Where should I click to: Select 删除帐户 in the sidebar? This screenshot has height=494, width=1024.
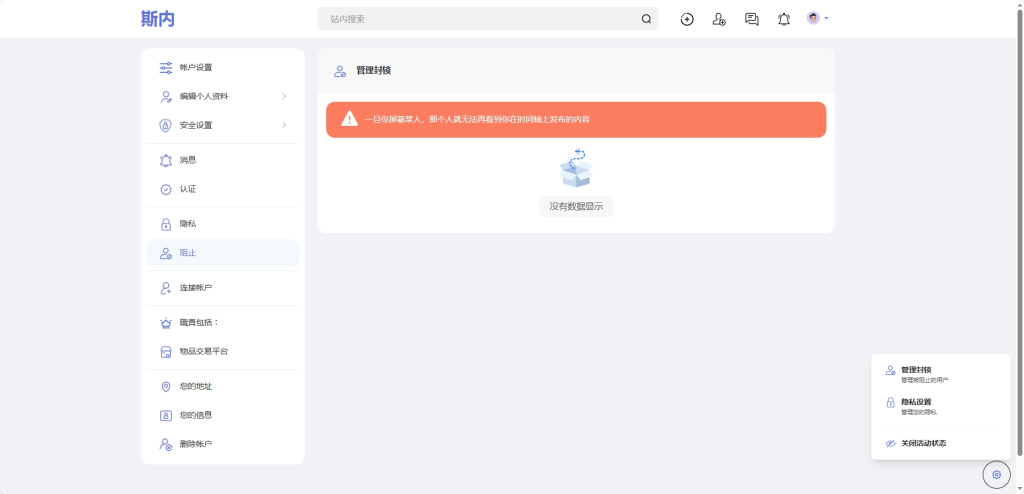(223, 444)
